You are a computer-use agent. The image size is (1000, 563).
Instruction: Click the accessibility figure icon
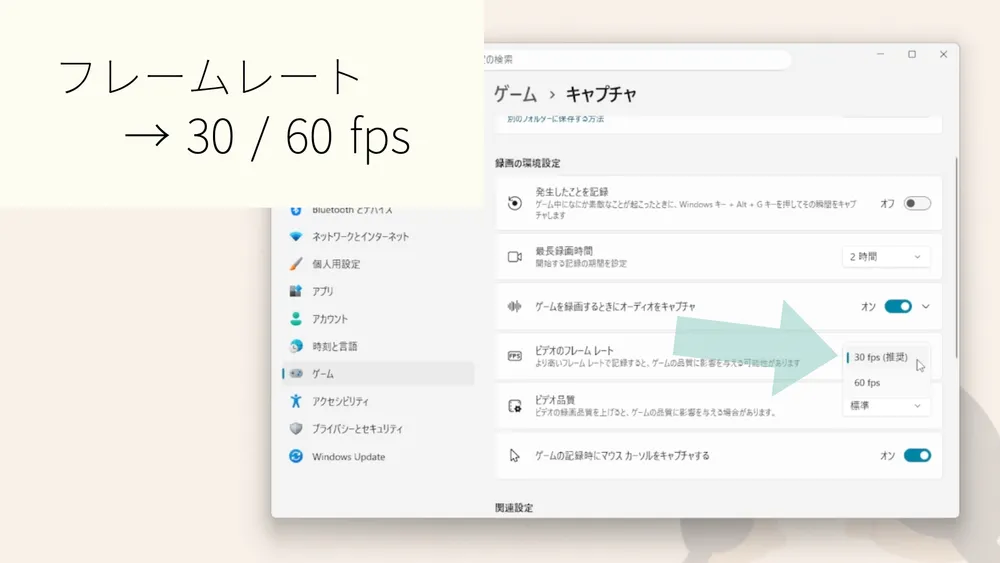pyautogui.click(x=296, y=401)
